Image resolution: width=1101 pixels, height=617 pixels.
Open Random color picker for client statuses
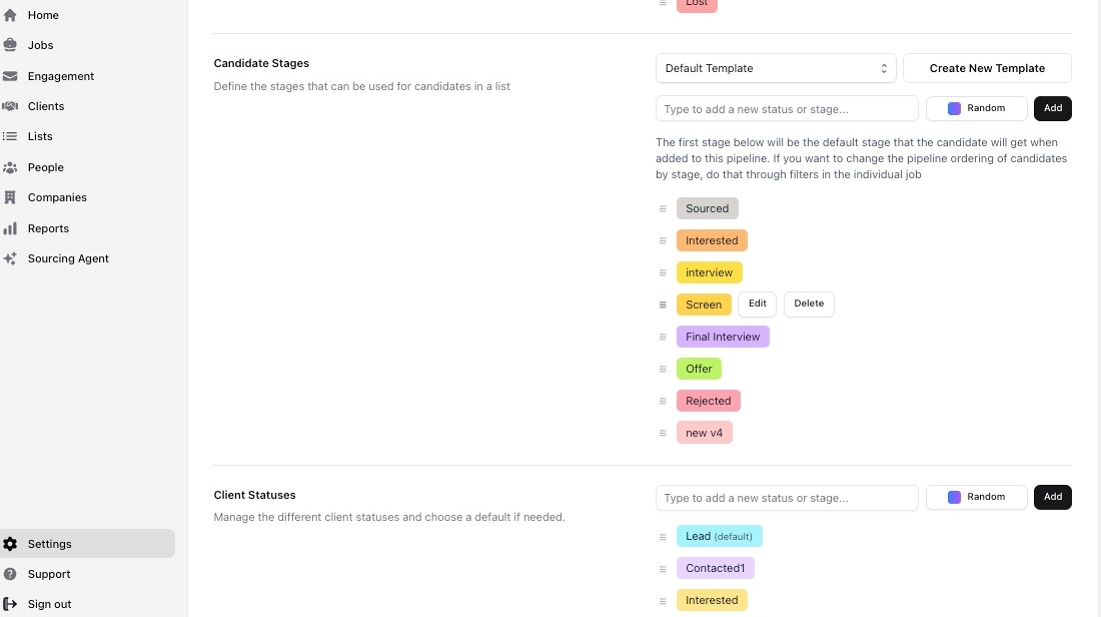coord(976,497)
